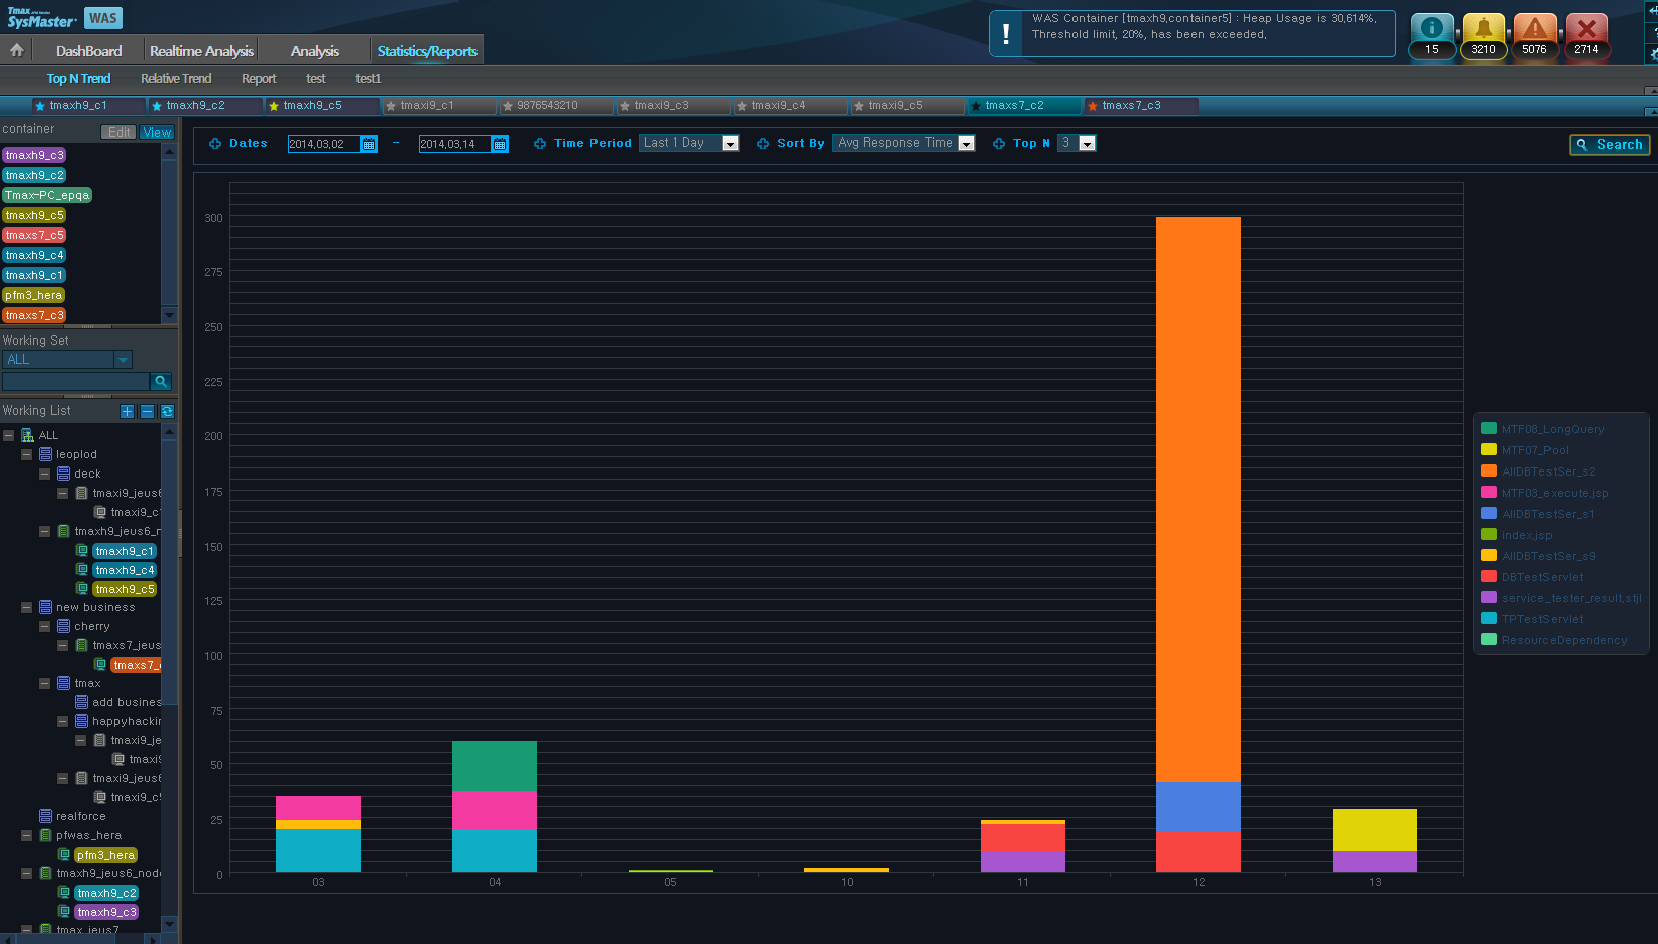The width and height of the screenshot is (1658, 944).
Task: Toggle star on tmaxi9_c1 favorite tab
Action: pyautogui.click(x=391, y=106)
